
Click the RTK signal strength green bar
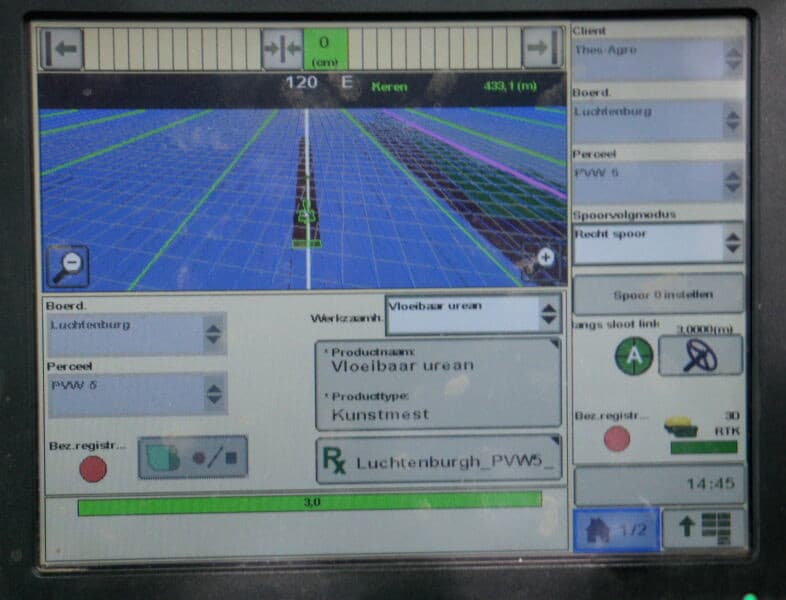tap(704, 447)
